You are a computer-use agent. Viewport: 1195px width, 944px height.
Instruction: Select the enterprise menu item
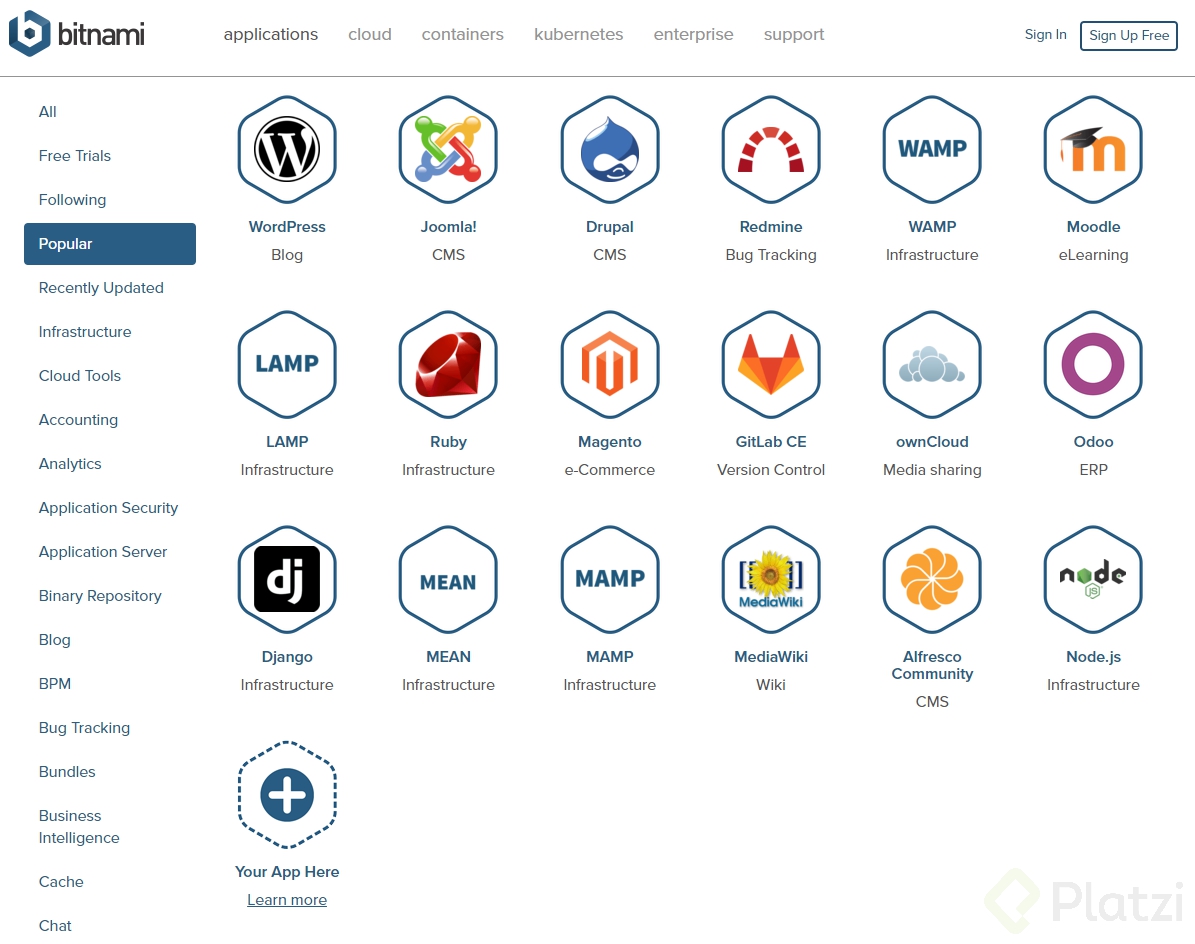coord(694,34)
